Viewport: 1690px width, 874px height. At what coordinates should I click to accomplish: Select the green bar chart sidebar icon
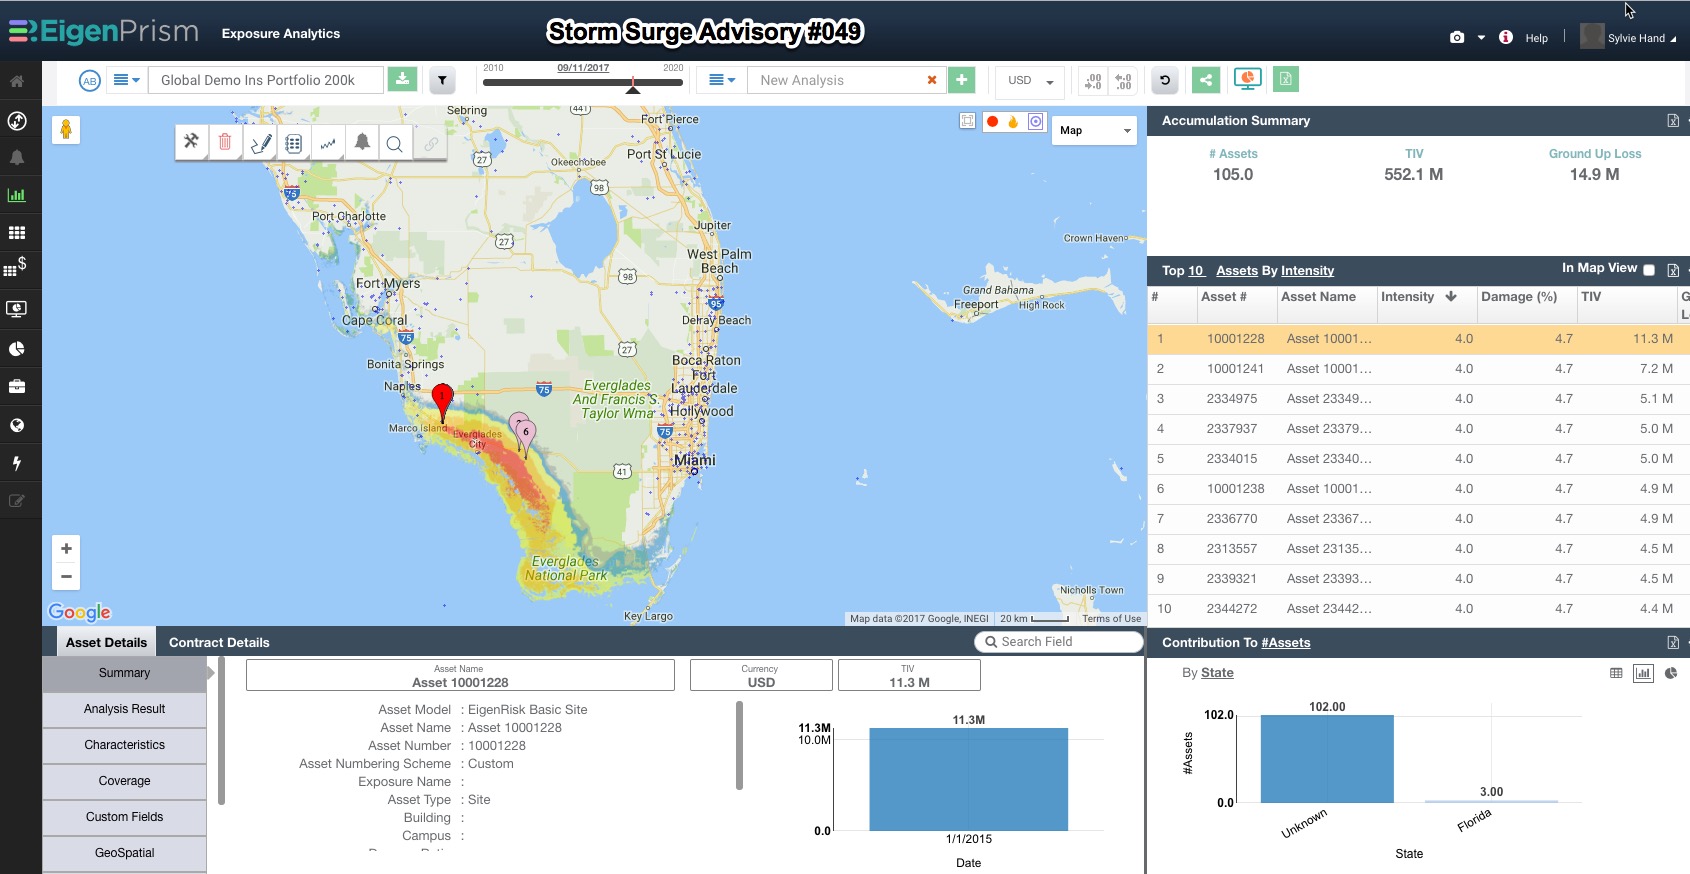17,196
